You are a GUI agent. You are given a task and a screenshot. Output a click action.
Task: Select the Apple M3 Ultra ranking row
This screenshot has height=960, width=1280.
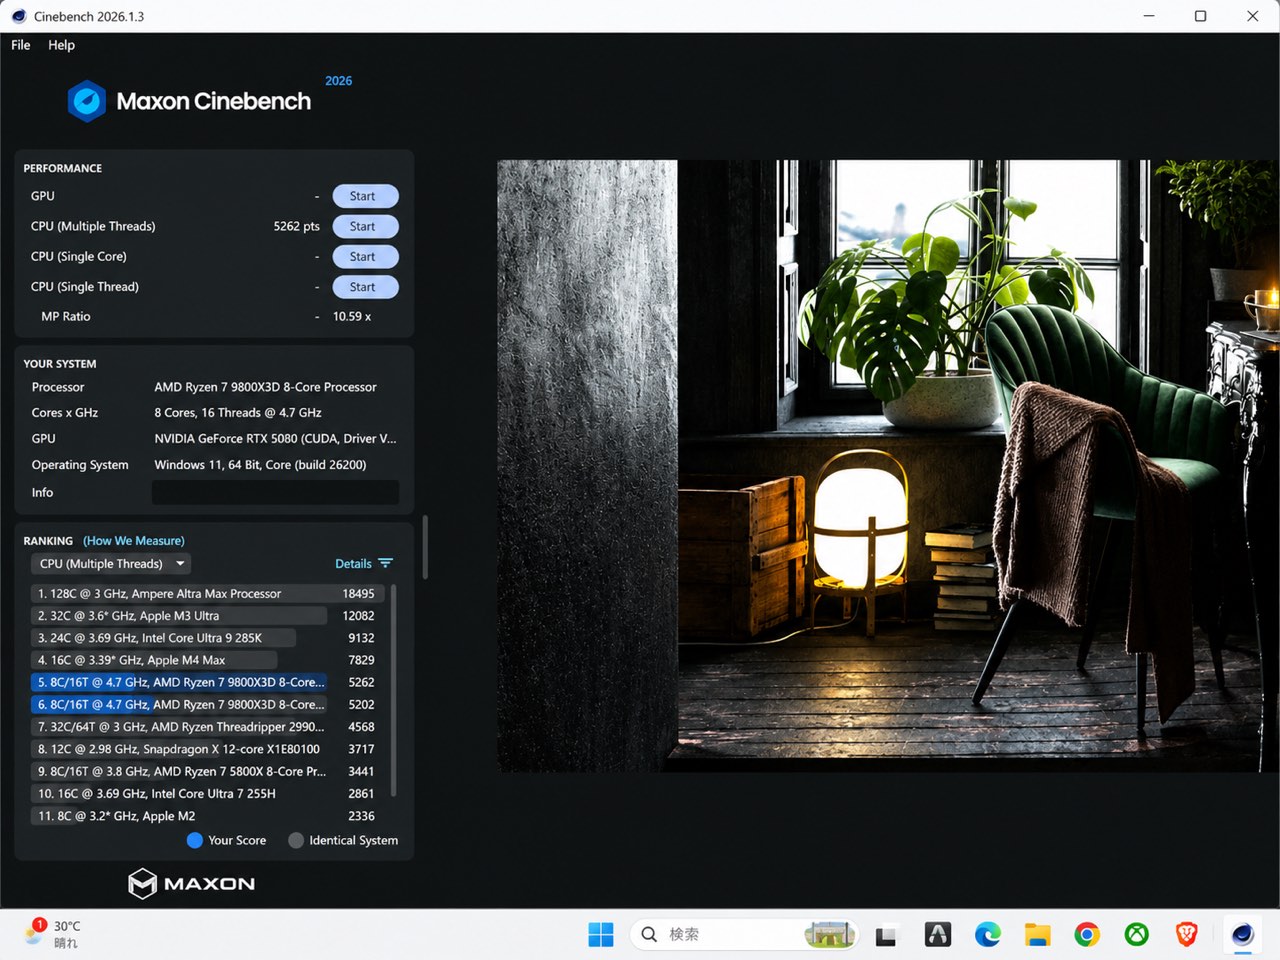click(x=208, y=616)
